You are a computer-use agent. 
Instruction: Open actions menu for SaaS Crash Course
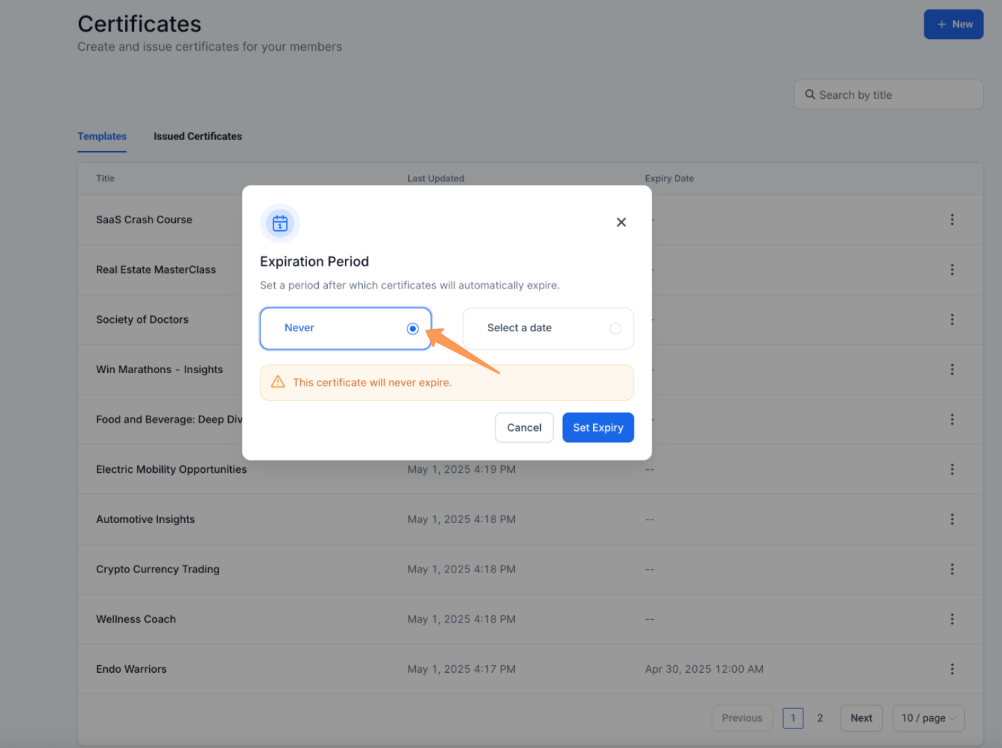click(x=952, y=220)
